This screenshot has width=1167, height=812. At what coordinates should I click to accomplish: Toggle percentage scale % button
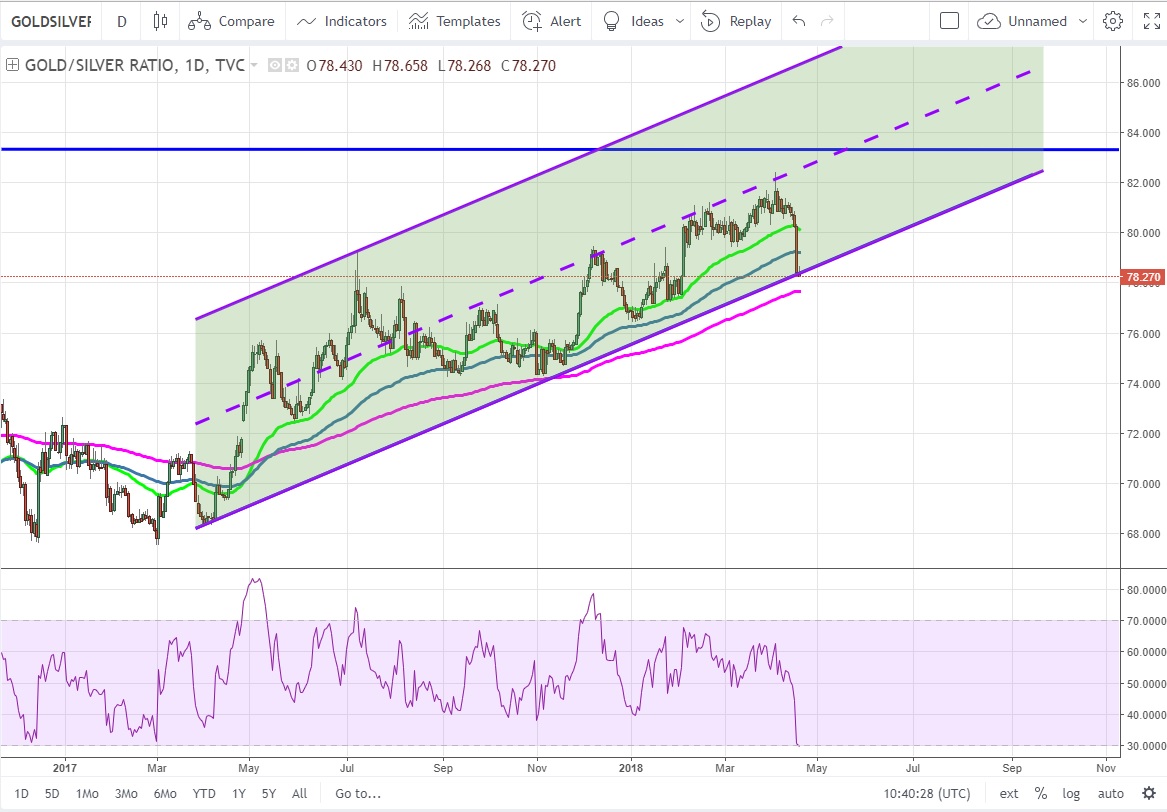click(x=1040, y=793)
